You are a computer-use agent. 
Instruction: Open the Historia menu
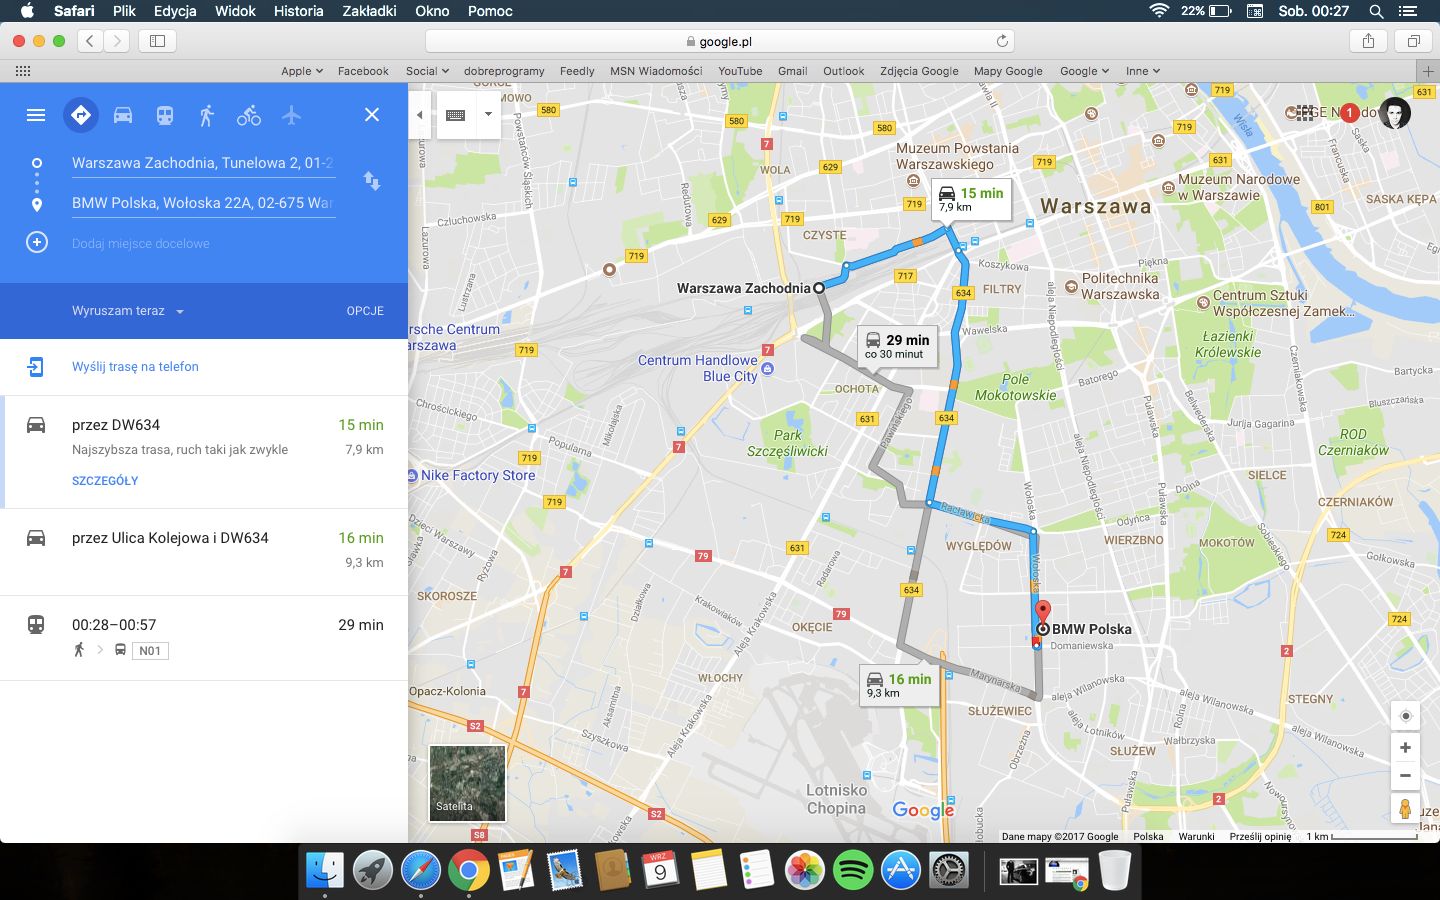[x=299, y=11]
